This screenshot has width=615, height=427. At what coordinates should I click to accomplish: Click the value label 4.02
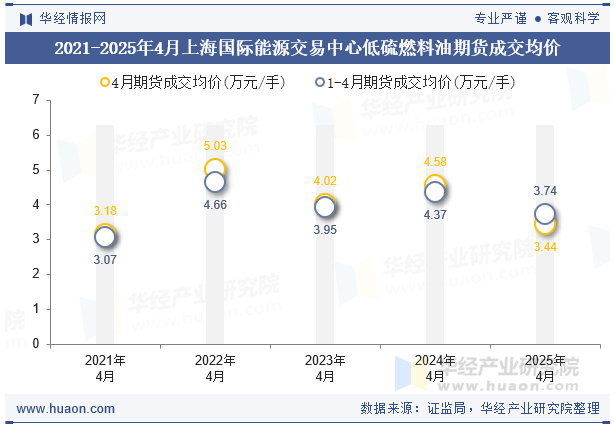325,181
